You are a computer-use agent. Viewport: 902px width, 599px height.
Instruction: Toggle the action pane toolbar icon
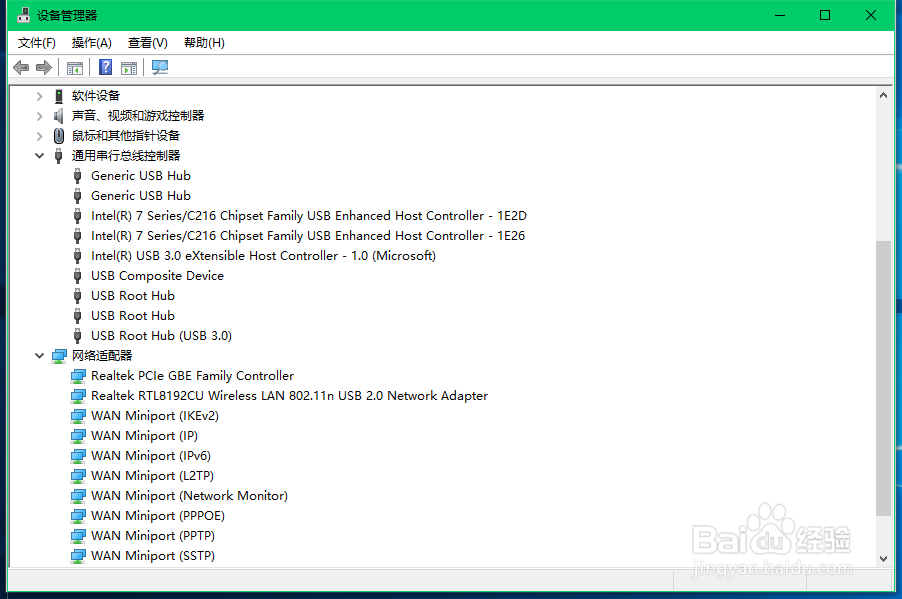[129, 68]
